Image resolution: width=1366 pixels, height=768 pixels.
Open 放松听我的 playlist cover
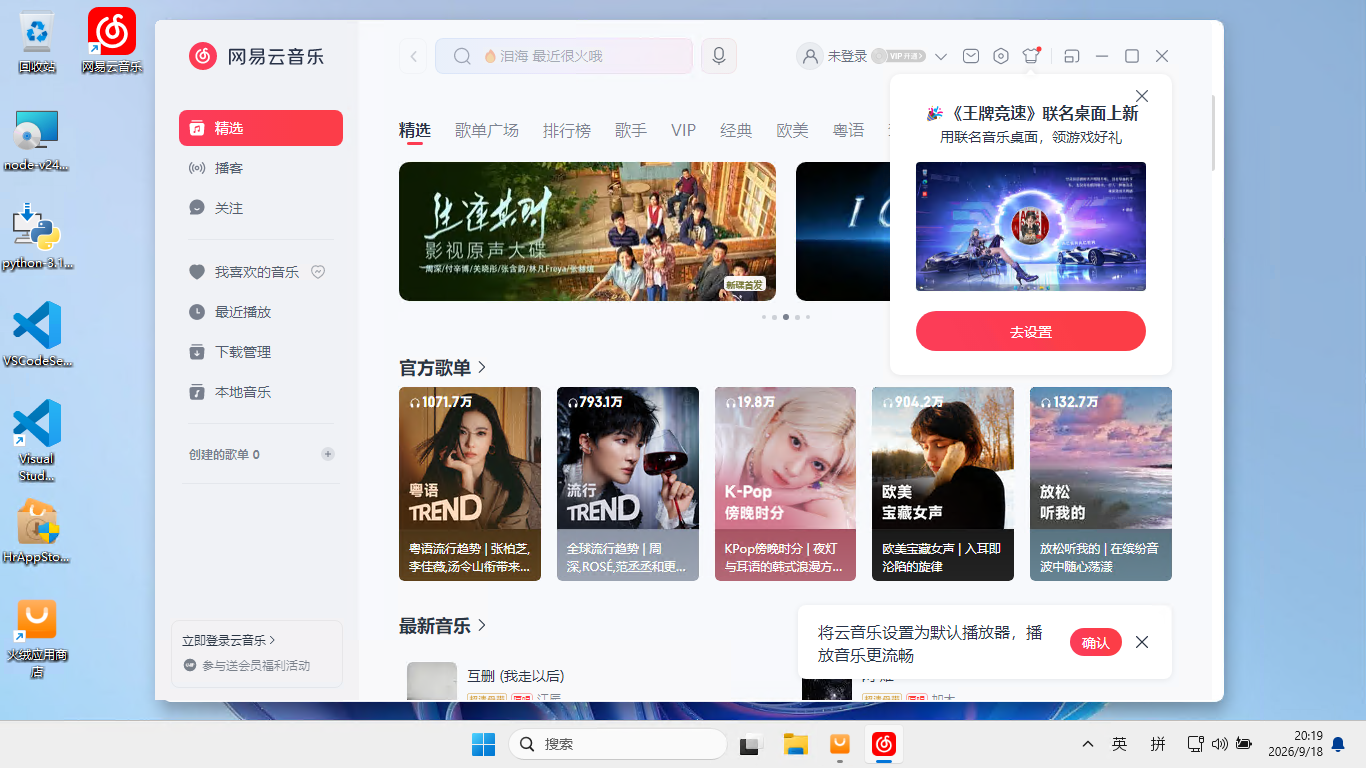tap(1101, 484)
